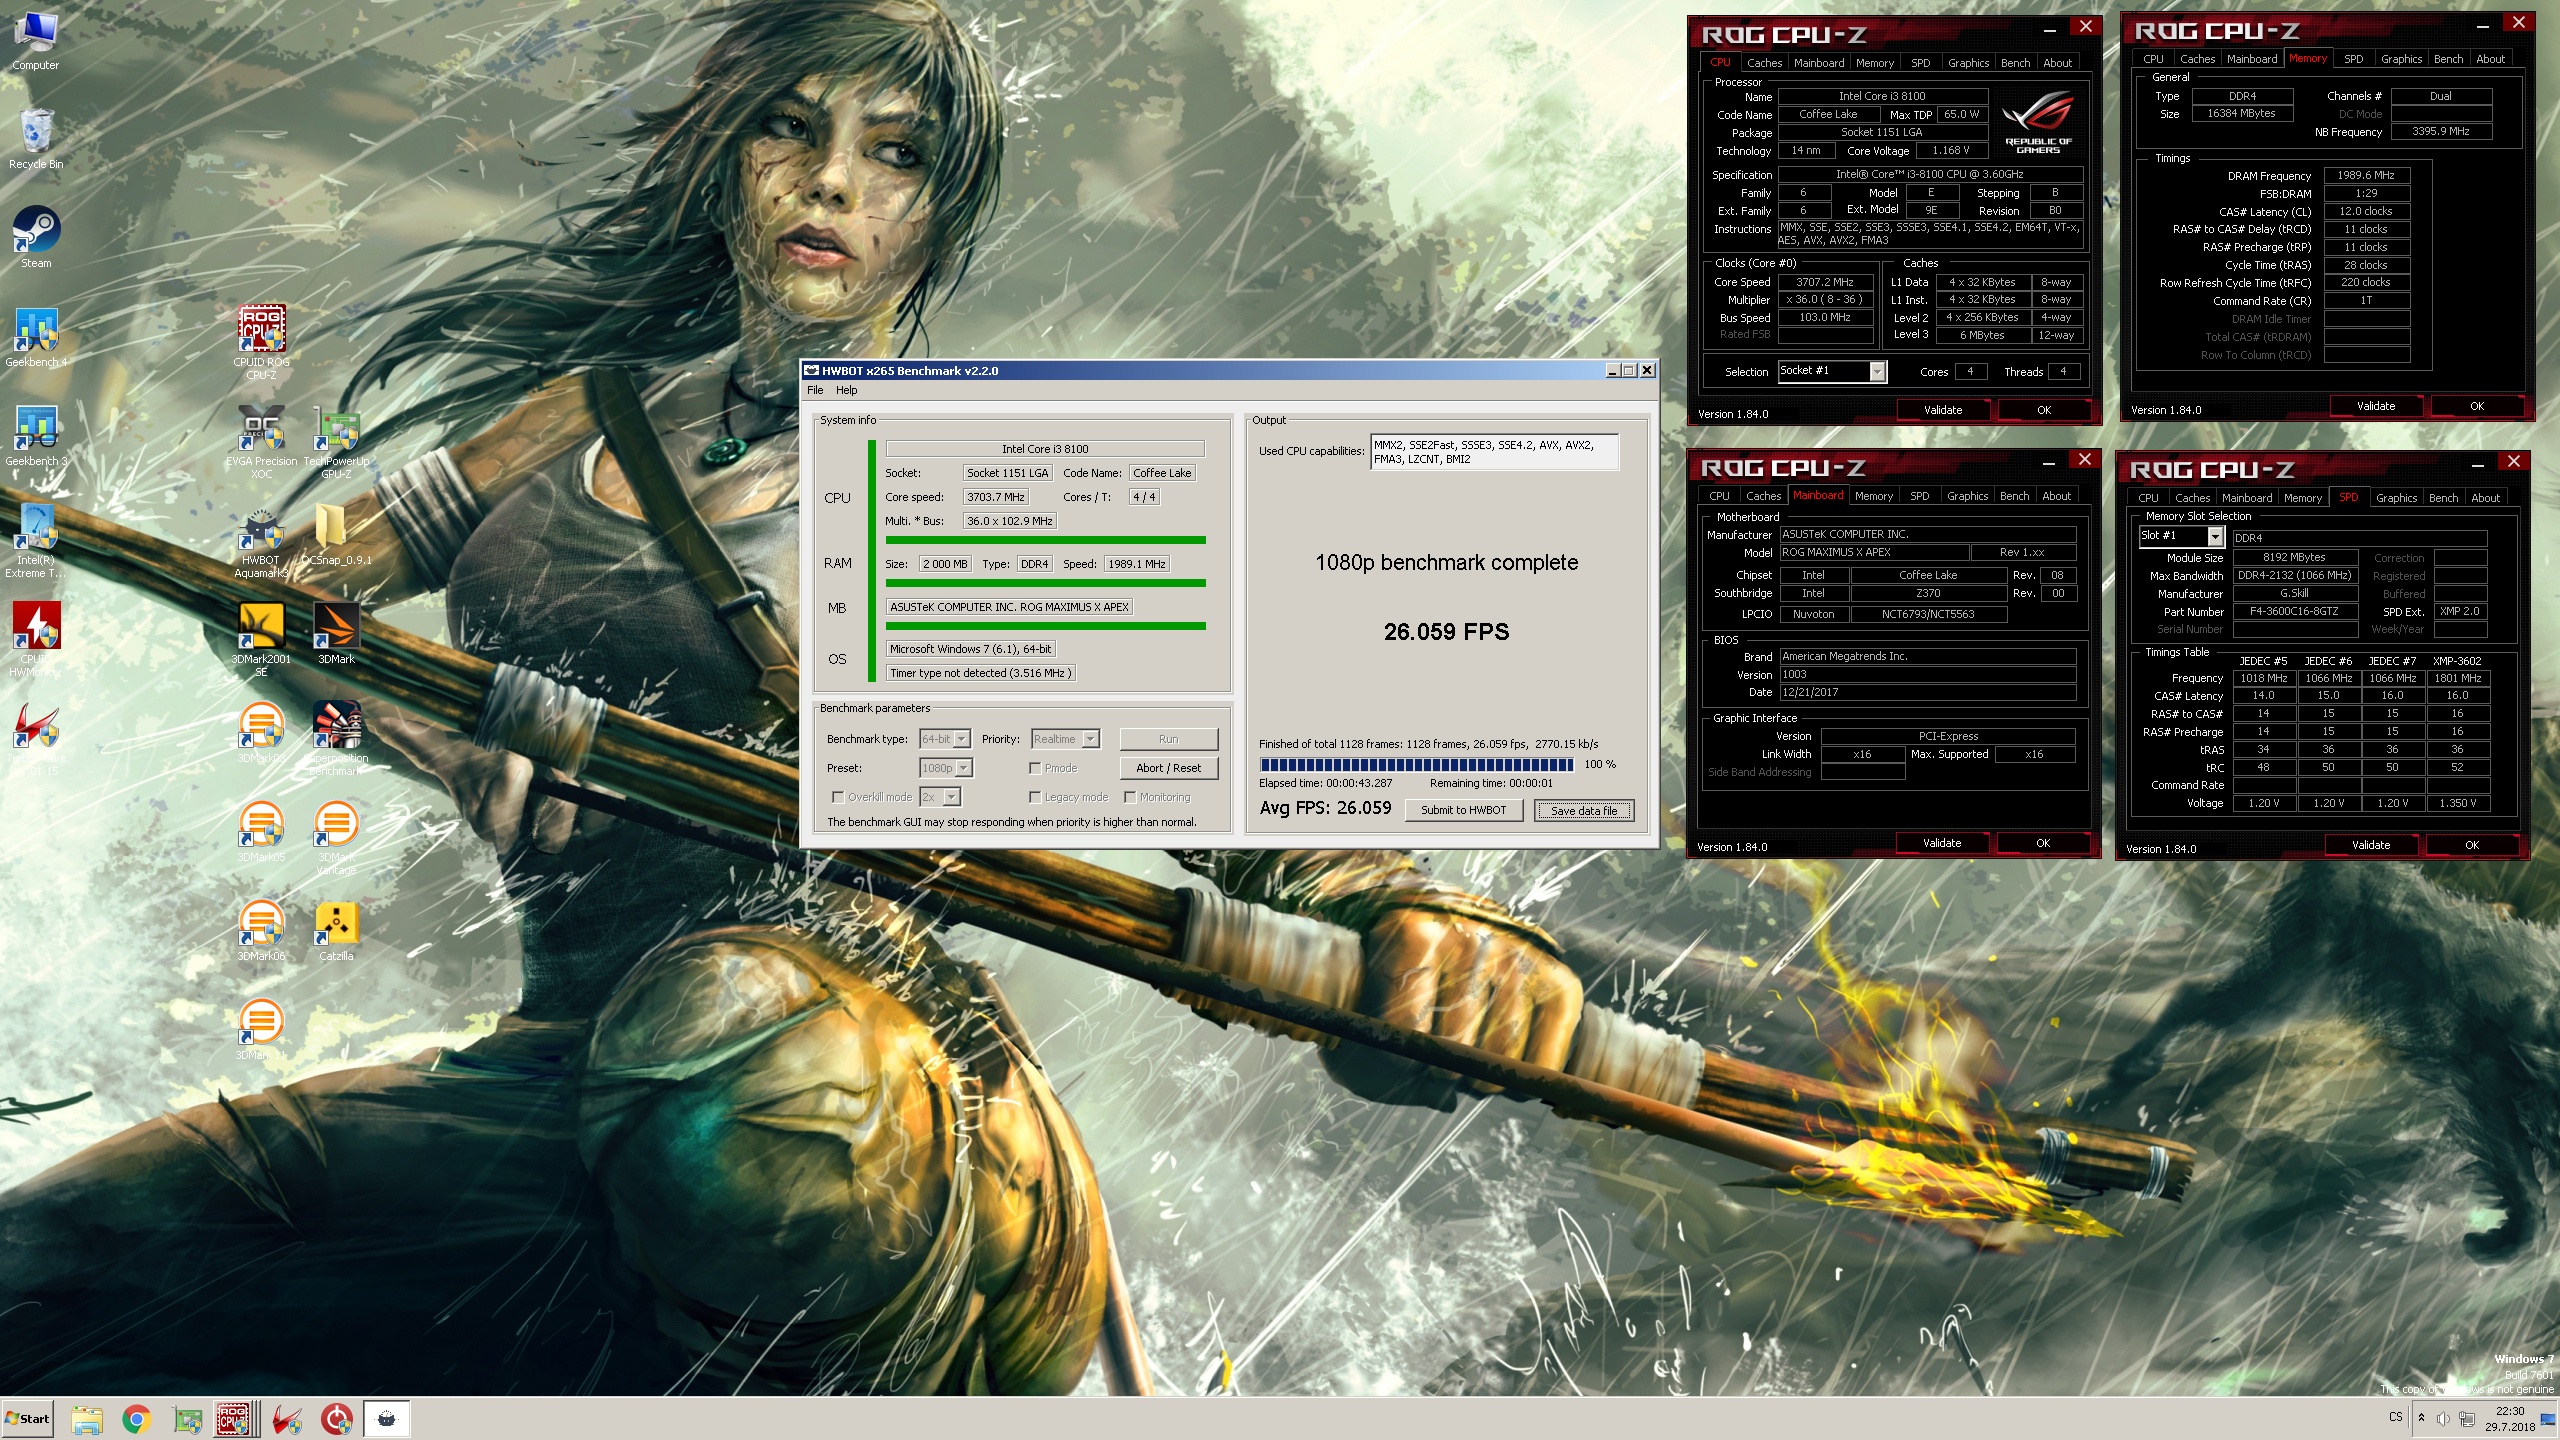
Task: Open the Preset 1080p dropdown
Action: 946,768
